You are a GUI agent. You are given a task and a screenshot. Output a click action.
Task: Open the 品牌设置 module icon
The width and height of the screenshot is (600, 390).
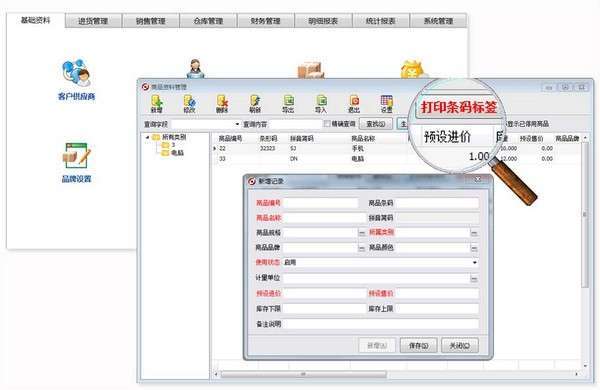[77, 162]
